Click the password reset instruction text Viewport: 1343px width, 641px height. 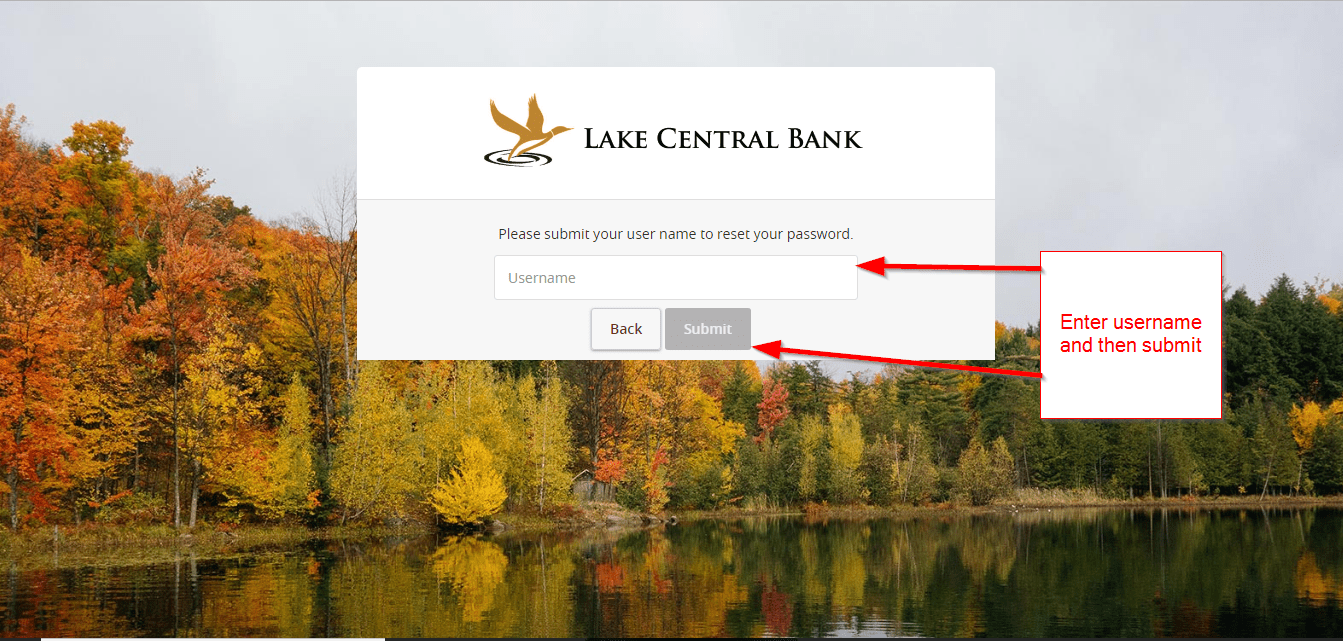tap(676, 234)
